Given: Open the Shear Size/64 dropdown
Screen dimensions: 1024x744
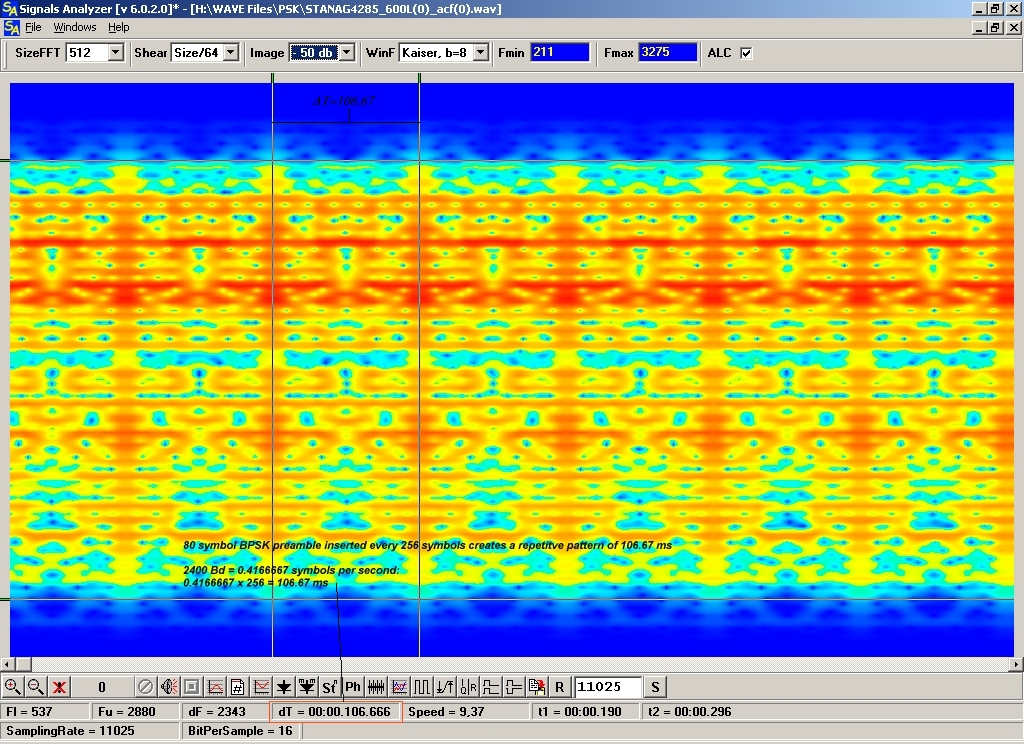Looking at the screenshot, I should [x=231, y=53].
